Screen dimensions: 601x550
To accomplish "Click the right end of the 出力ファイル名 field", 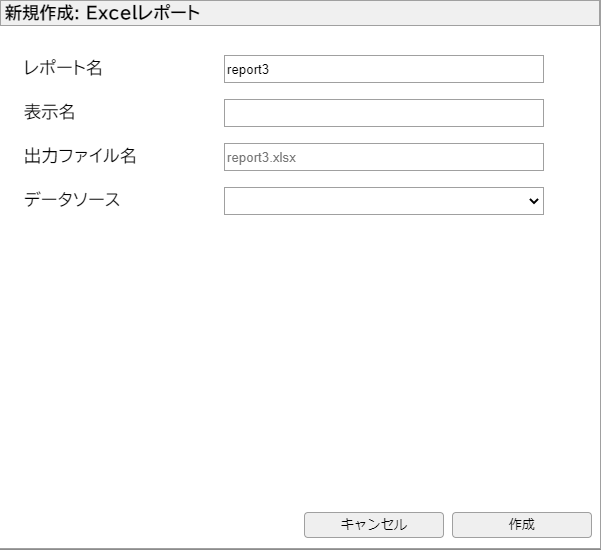I will 535,157.
